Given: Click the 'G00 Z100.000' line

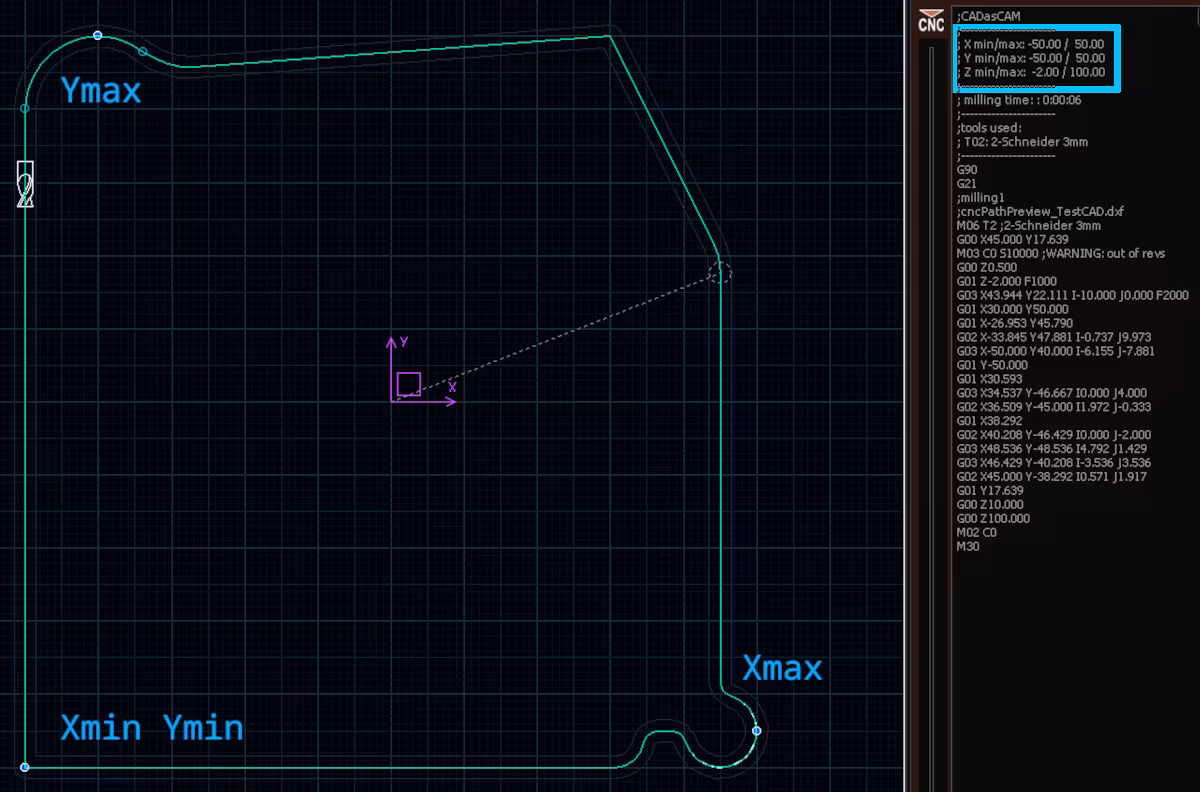Looking at the screenshot, I should tap(993, 520).
